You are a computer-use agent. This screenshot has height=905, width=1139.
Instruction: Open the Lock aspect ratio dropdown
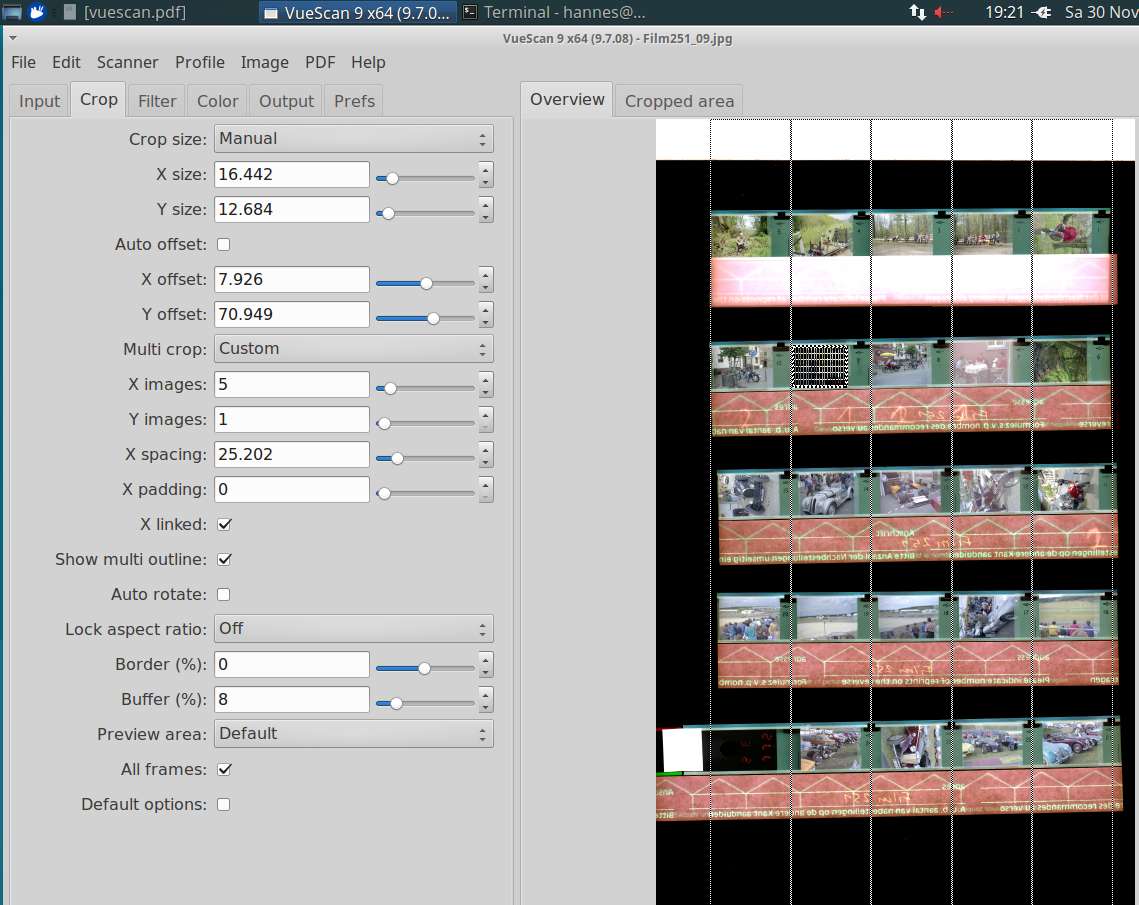(x=353, y=629)
